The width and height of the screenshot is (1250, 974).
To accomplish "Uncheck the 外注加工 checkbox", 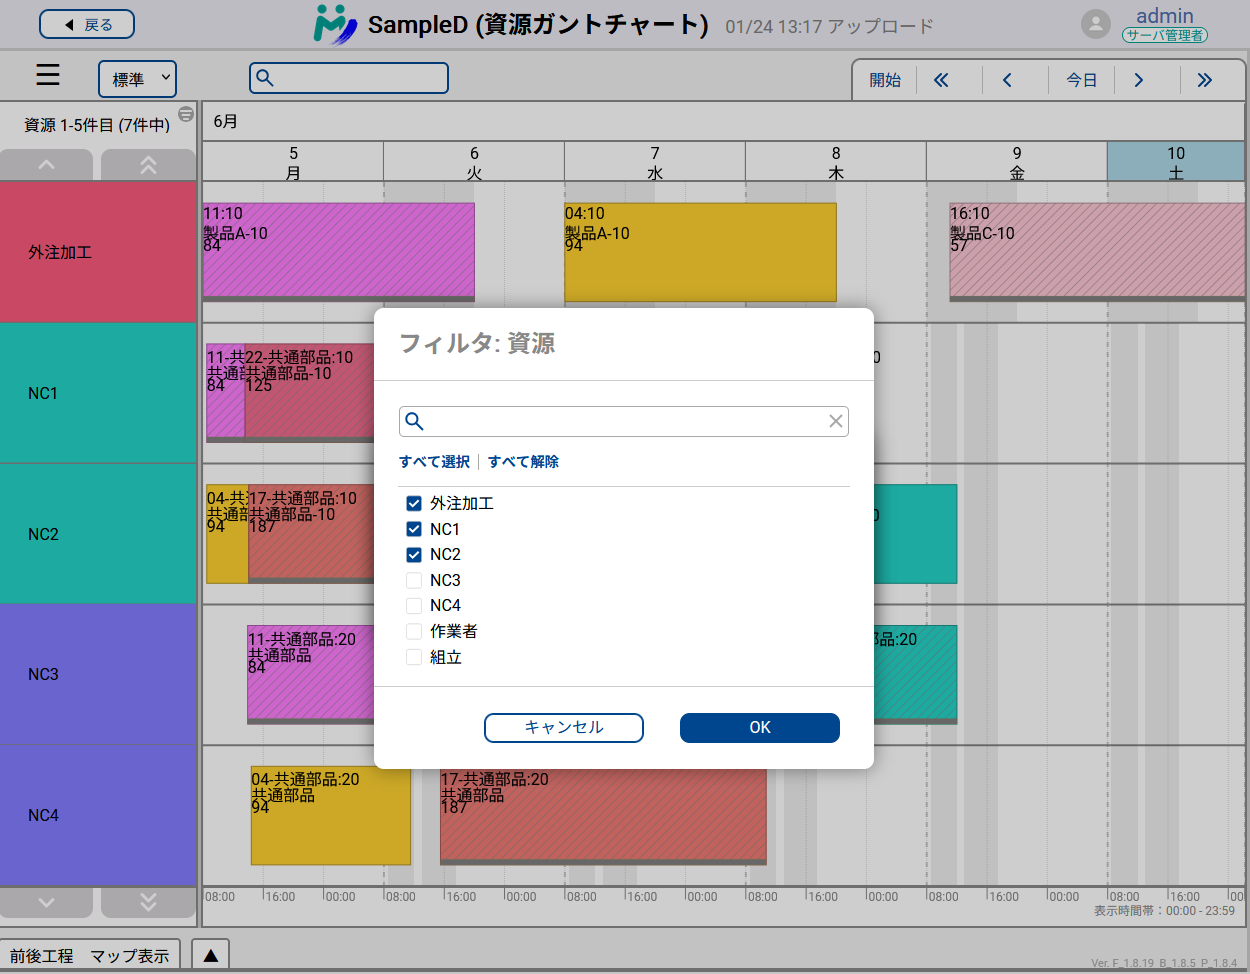I will (x=414, y=503).
